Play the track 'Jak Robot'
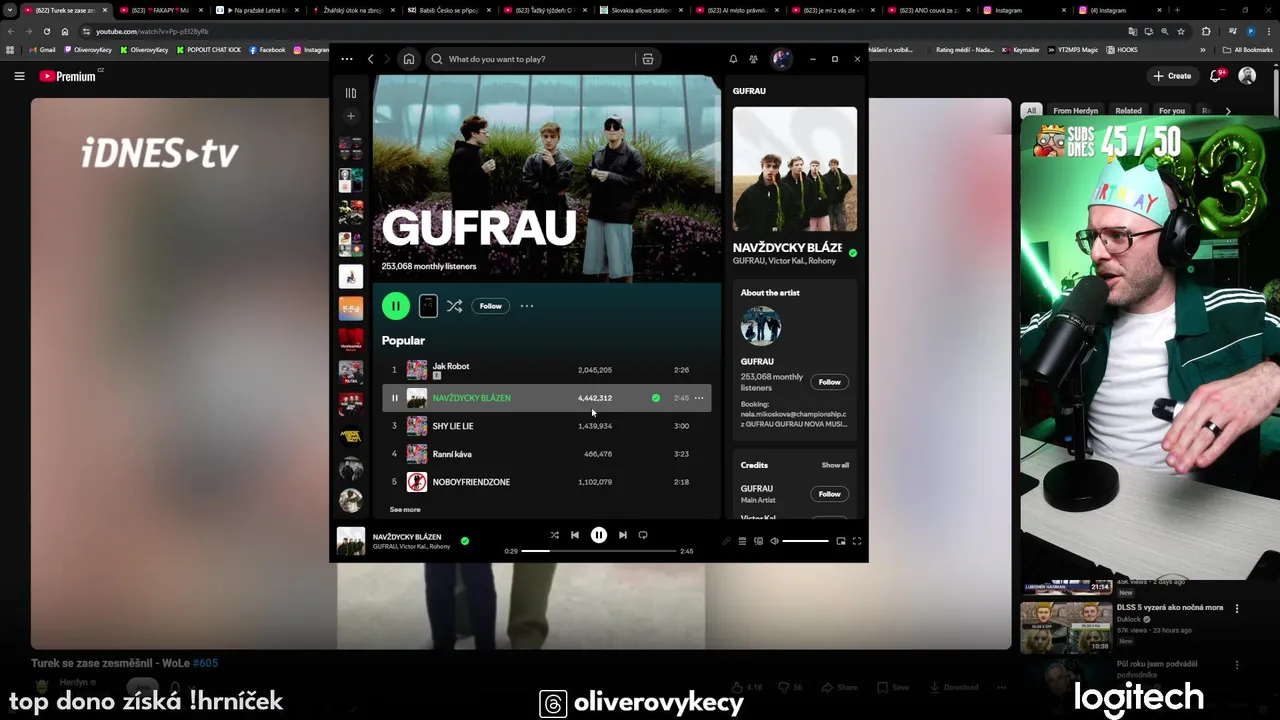1280x720 pixels. (x=546, y=370)
